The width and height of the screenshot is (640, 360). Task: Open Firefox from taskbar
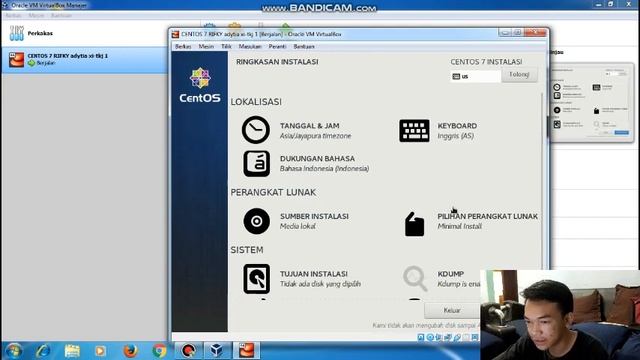tap(130, 351)
